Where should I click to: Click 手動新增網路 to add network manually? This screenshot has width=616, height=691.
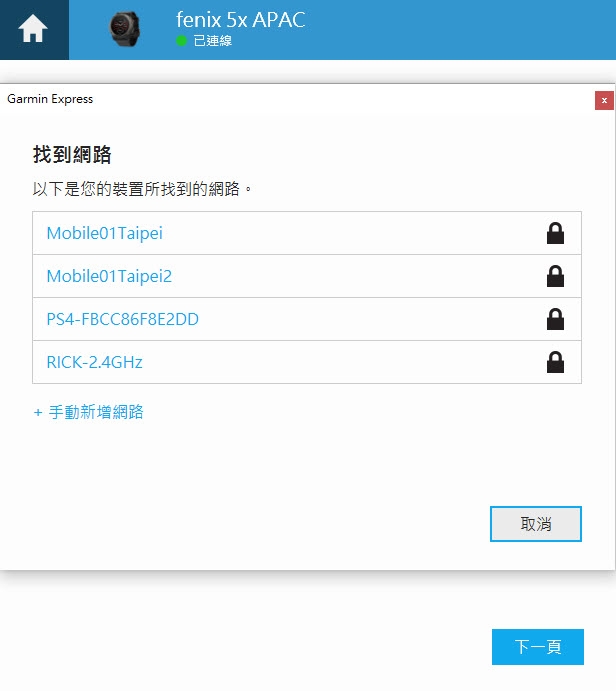(x=89, y=412)
